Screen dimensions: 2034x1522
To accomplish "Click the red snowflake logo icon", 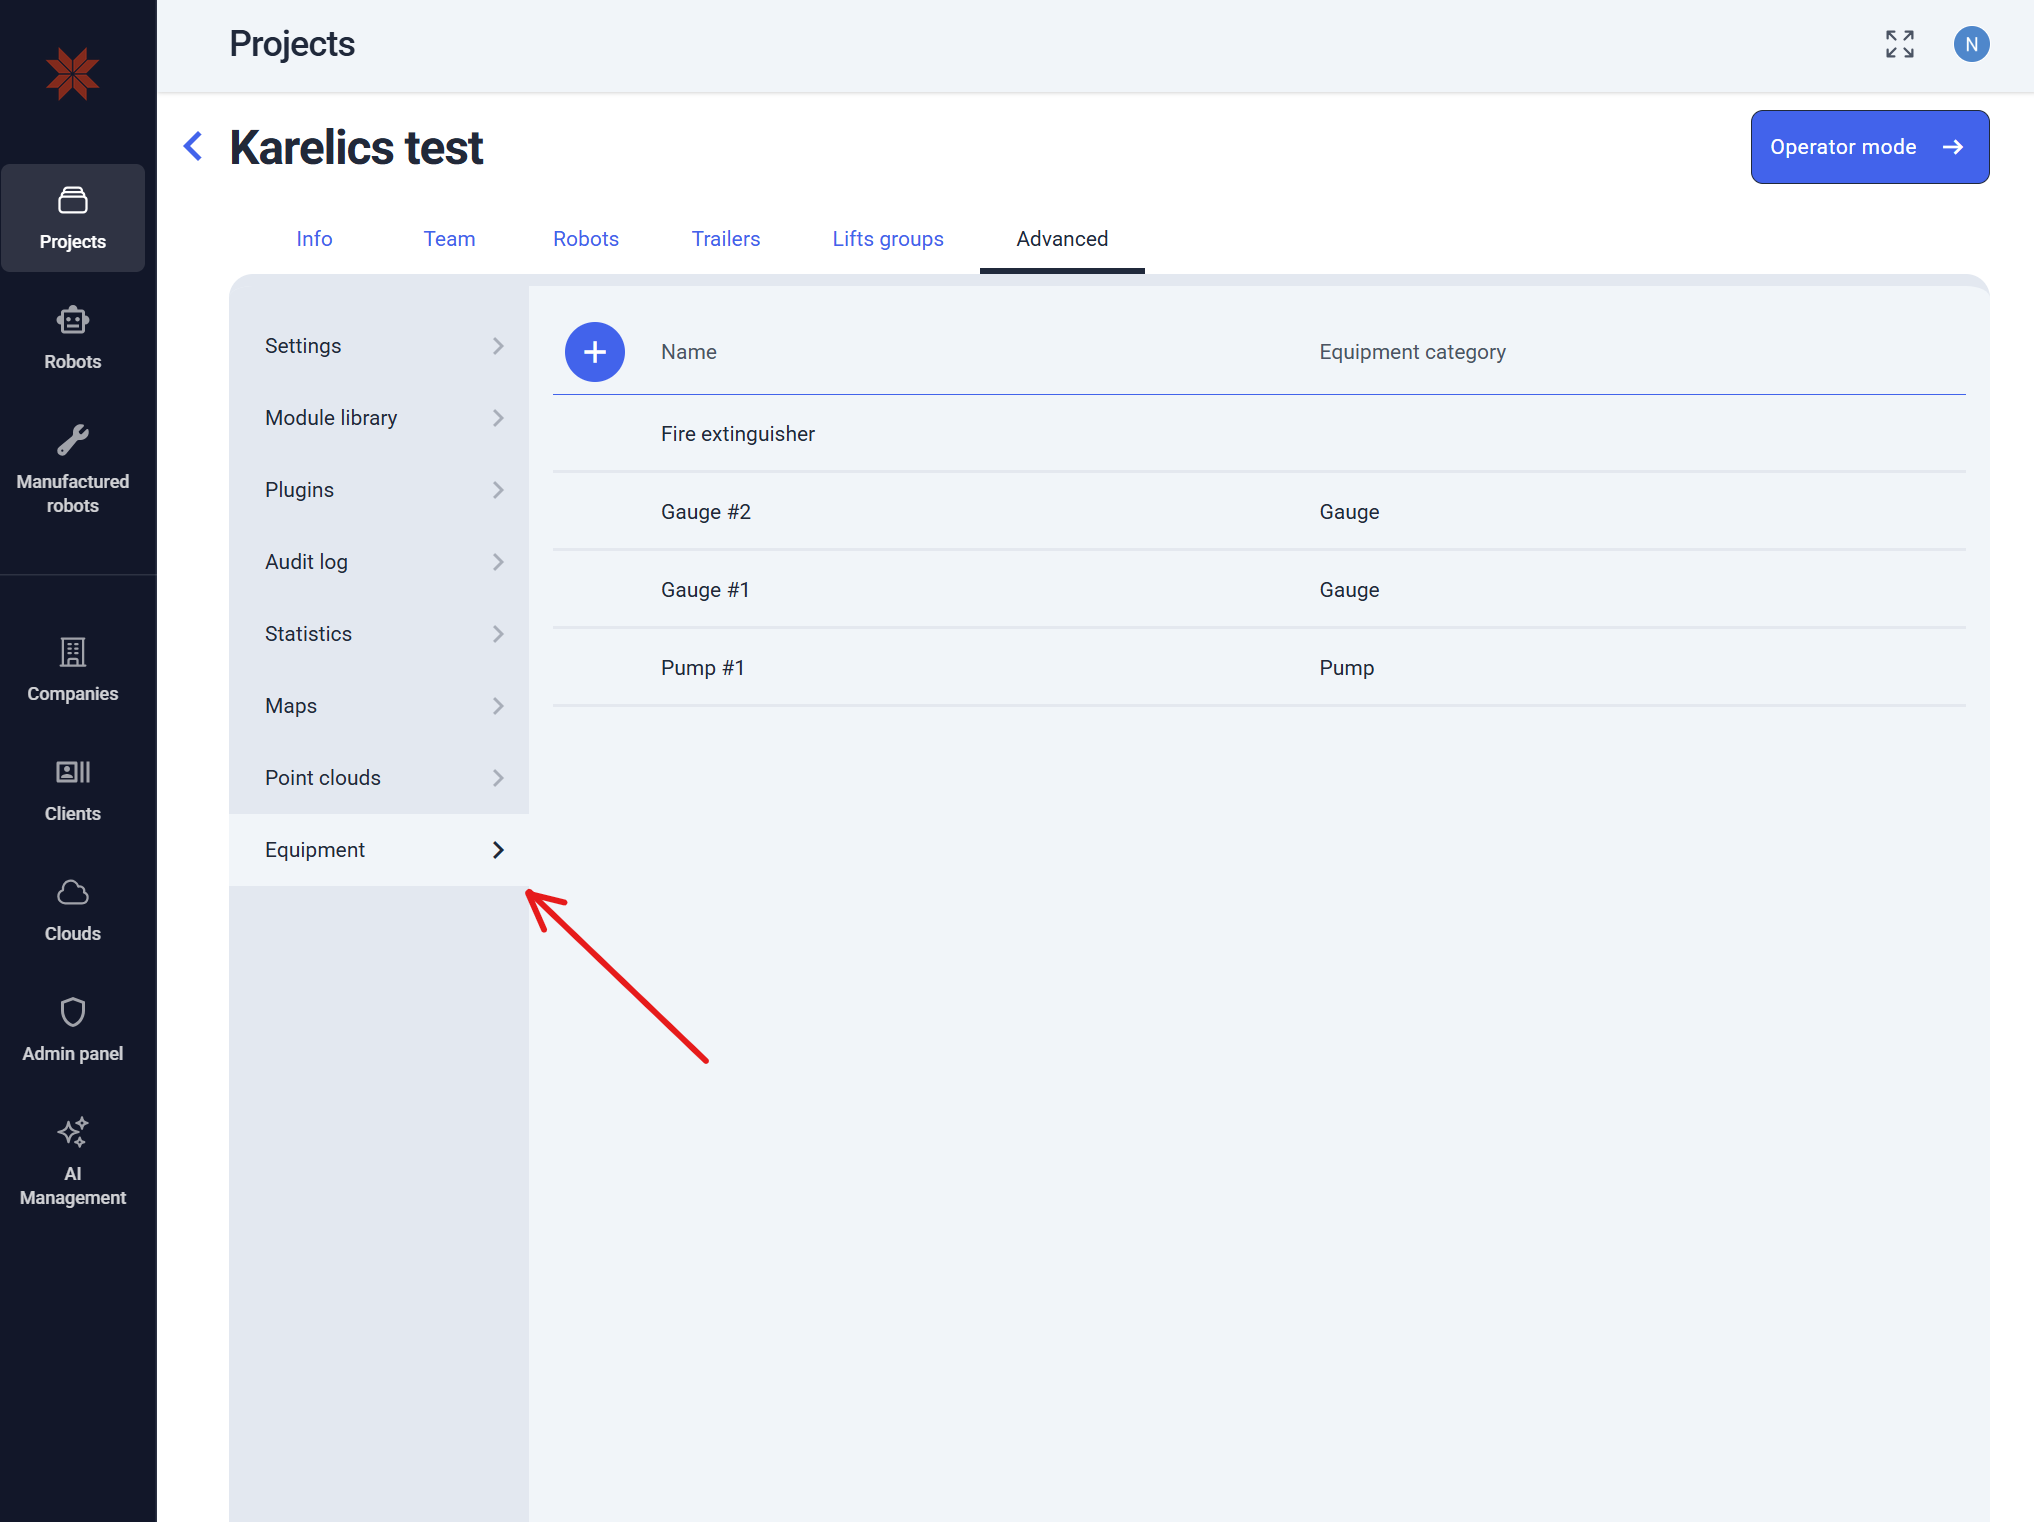I will (x=72, y=74).
